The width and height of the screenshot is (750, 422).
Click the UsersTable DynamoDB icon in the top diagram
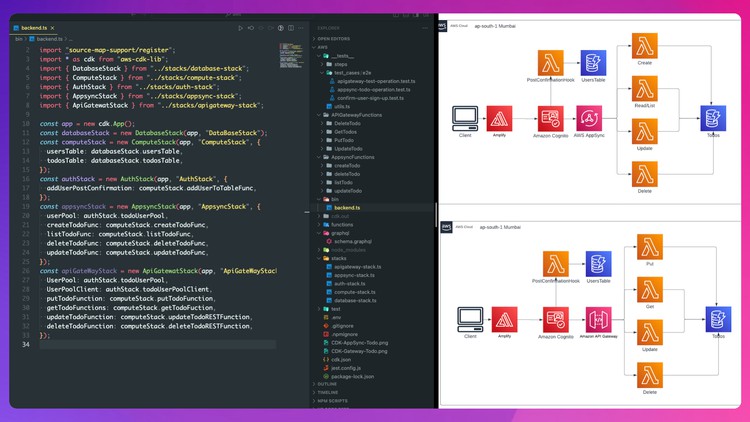[593, 63]
